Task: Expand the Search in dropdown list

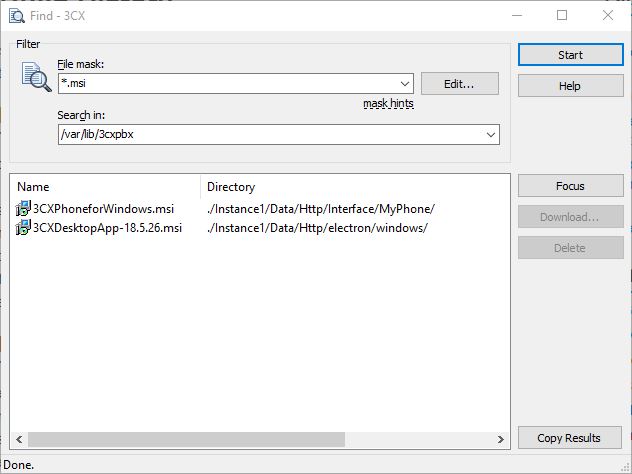Action: click(x=490, y=135)
